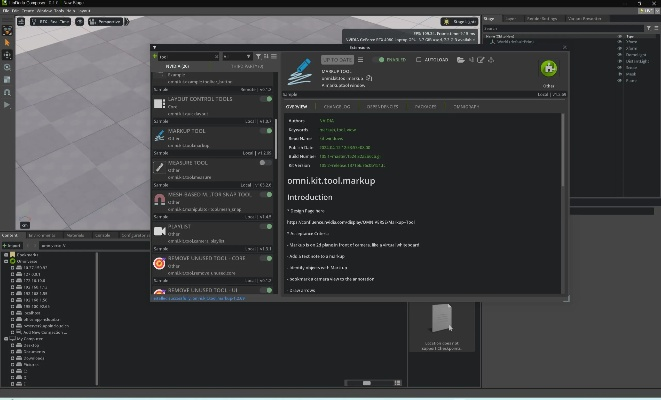Enable the Measure Tool extension toggle

point(266,163)
